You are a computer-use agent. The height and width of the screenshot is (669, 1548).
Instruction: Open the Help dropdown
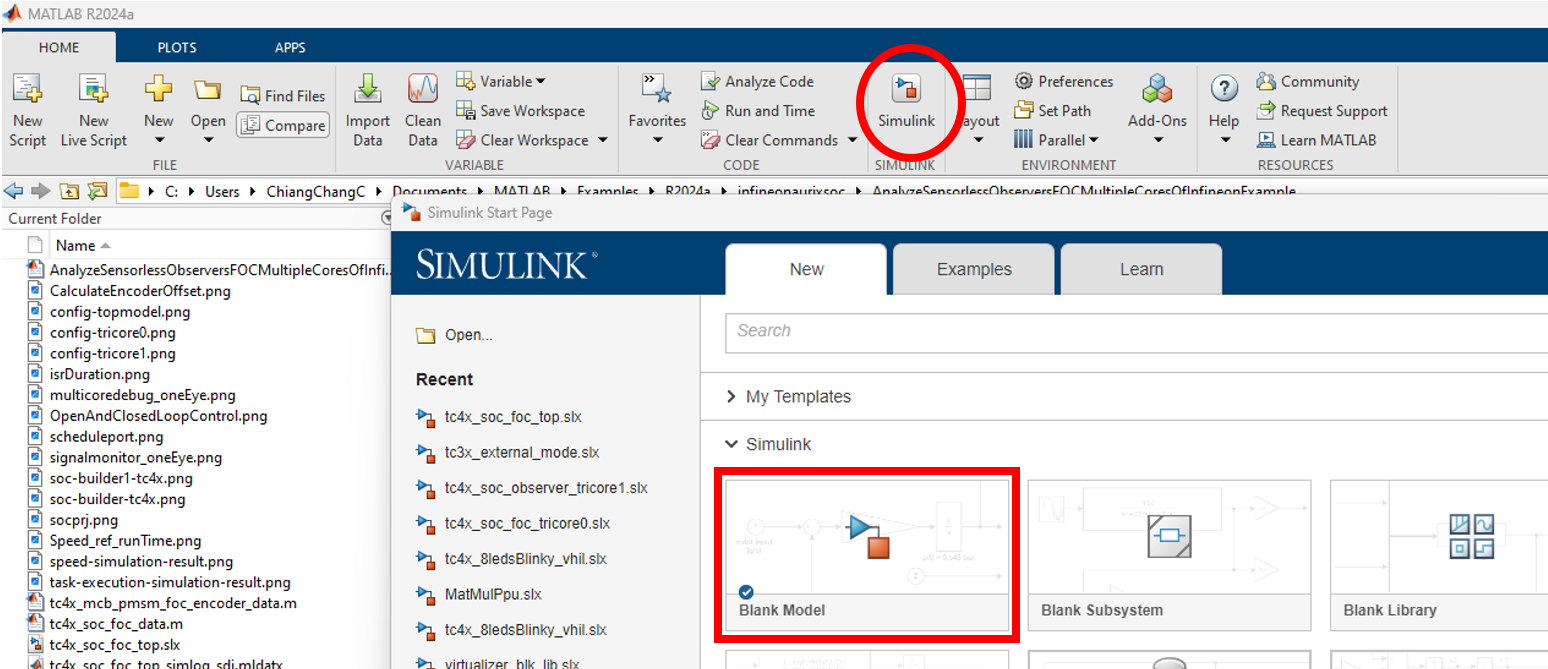coord(1224,110)
